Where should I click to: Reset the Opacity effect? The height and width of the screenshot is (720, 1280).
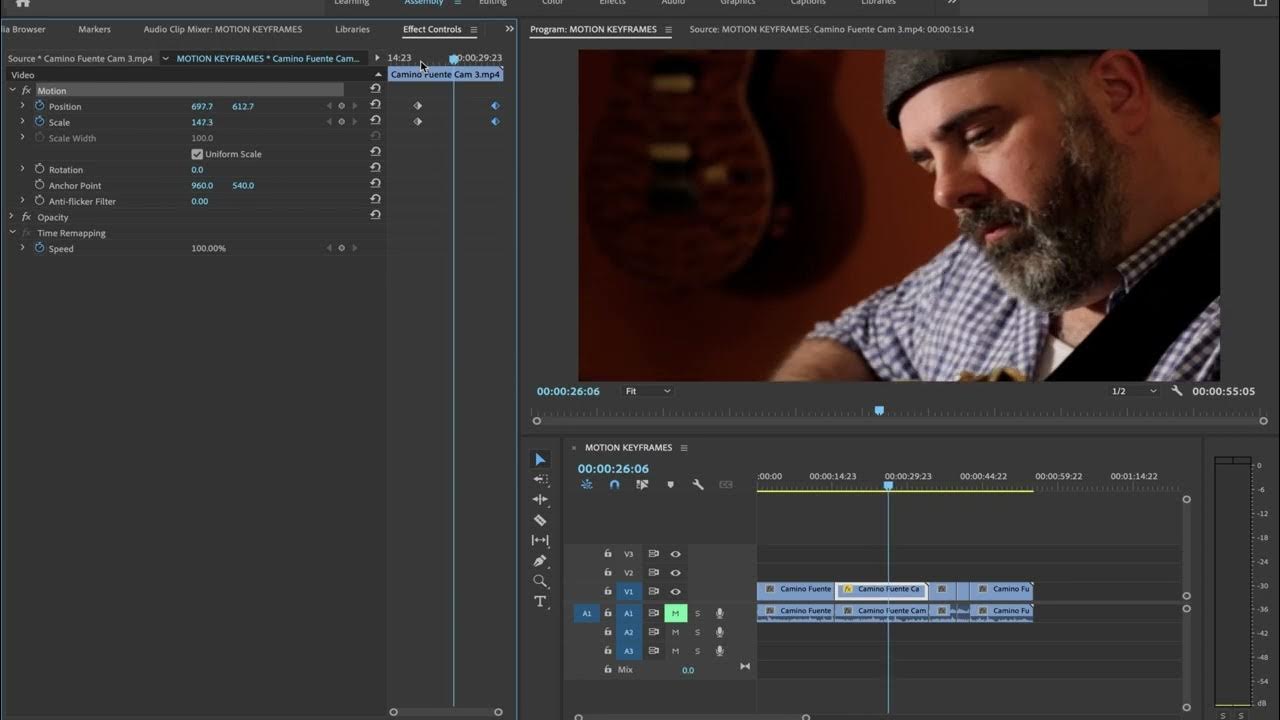click(375, 216)
